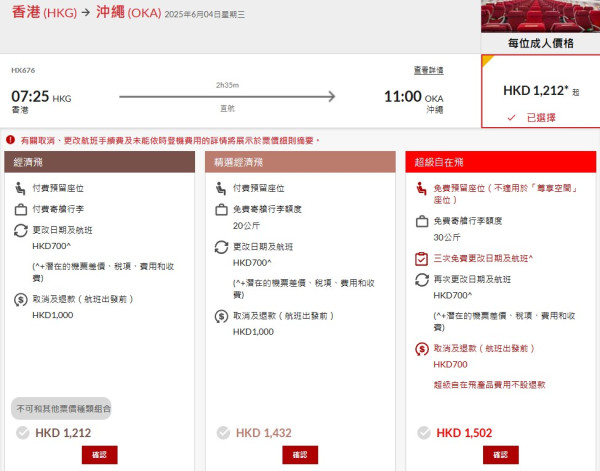Click HKD1,000 cancellation fee in 精選經濟飛
Screen dimensions: 600x471
[253, 332]
